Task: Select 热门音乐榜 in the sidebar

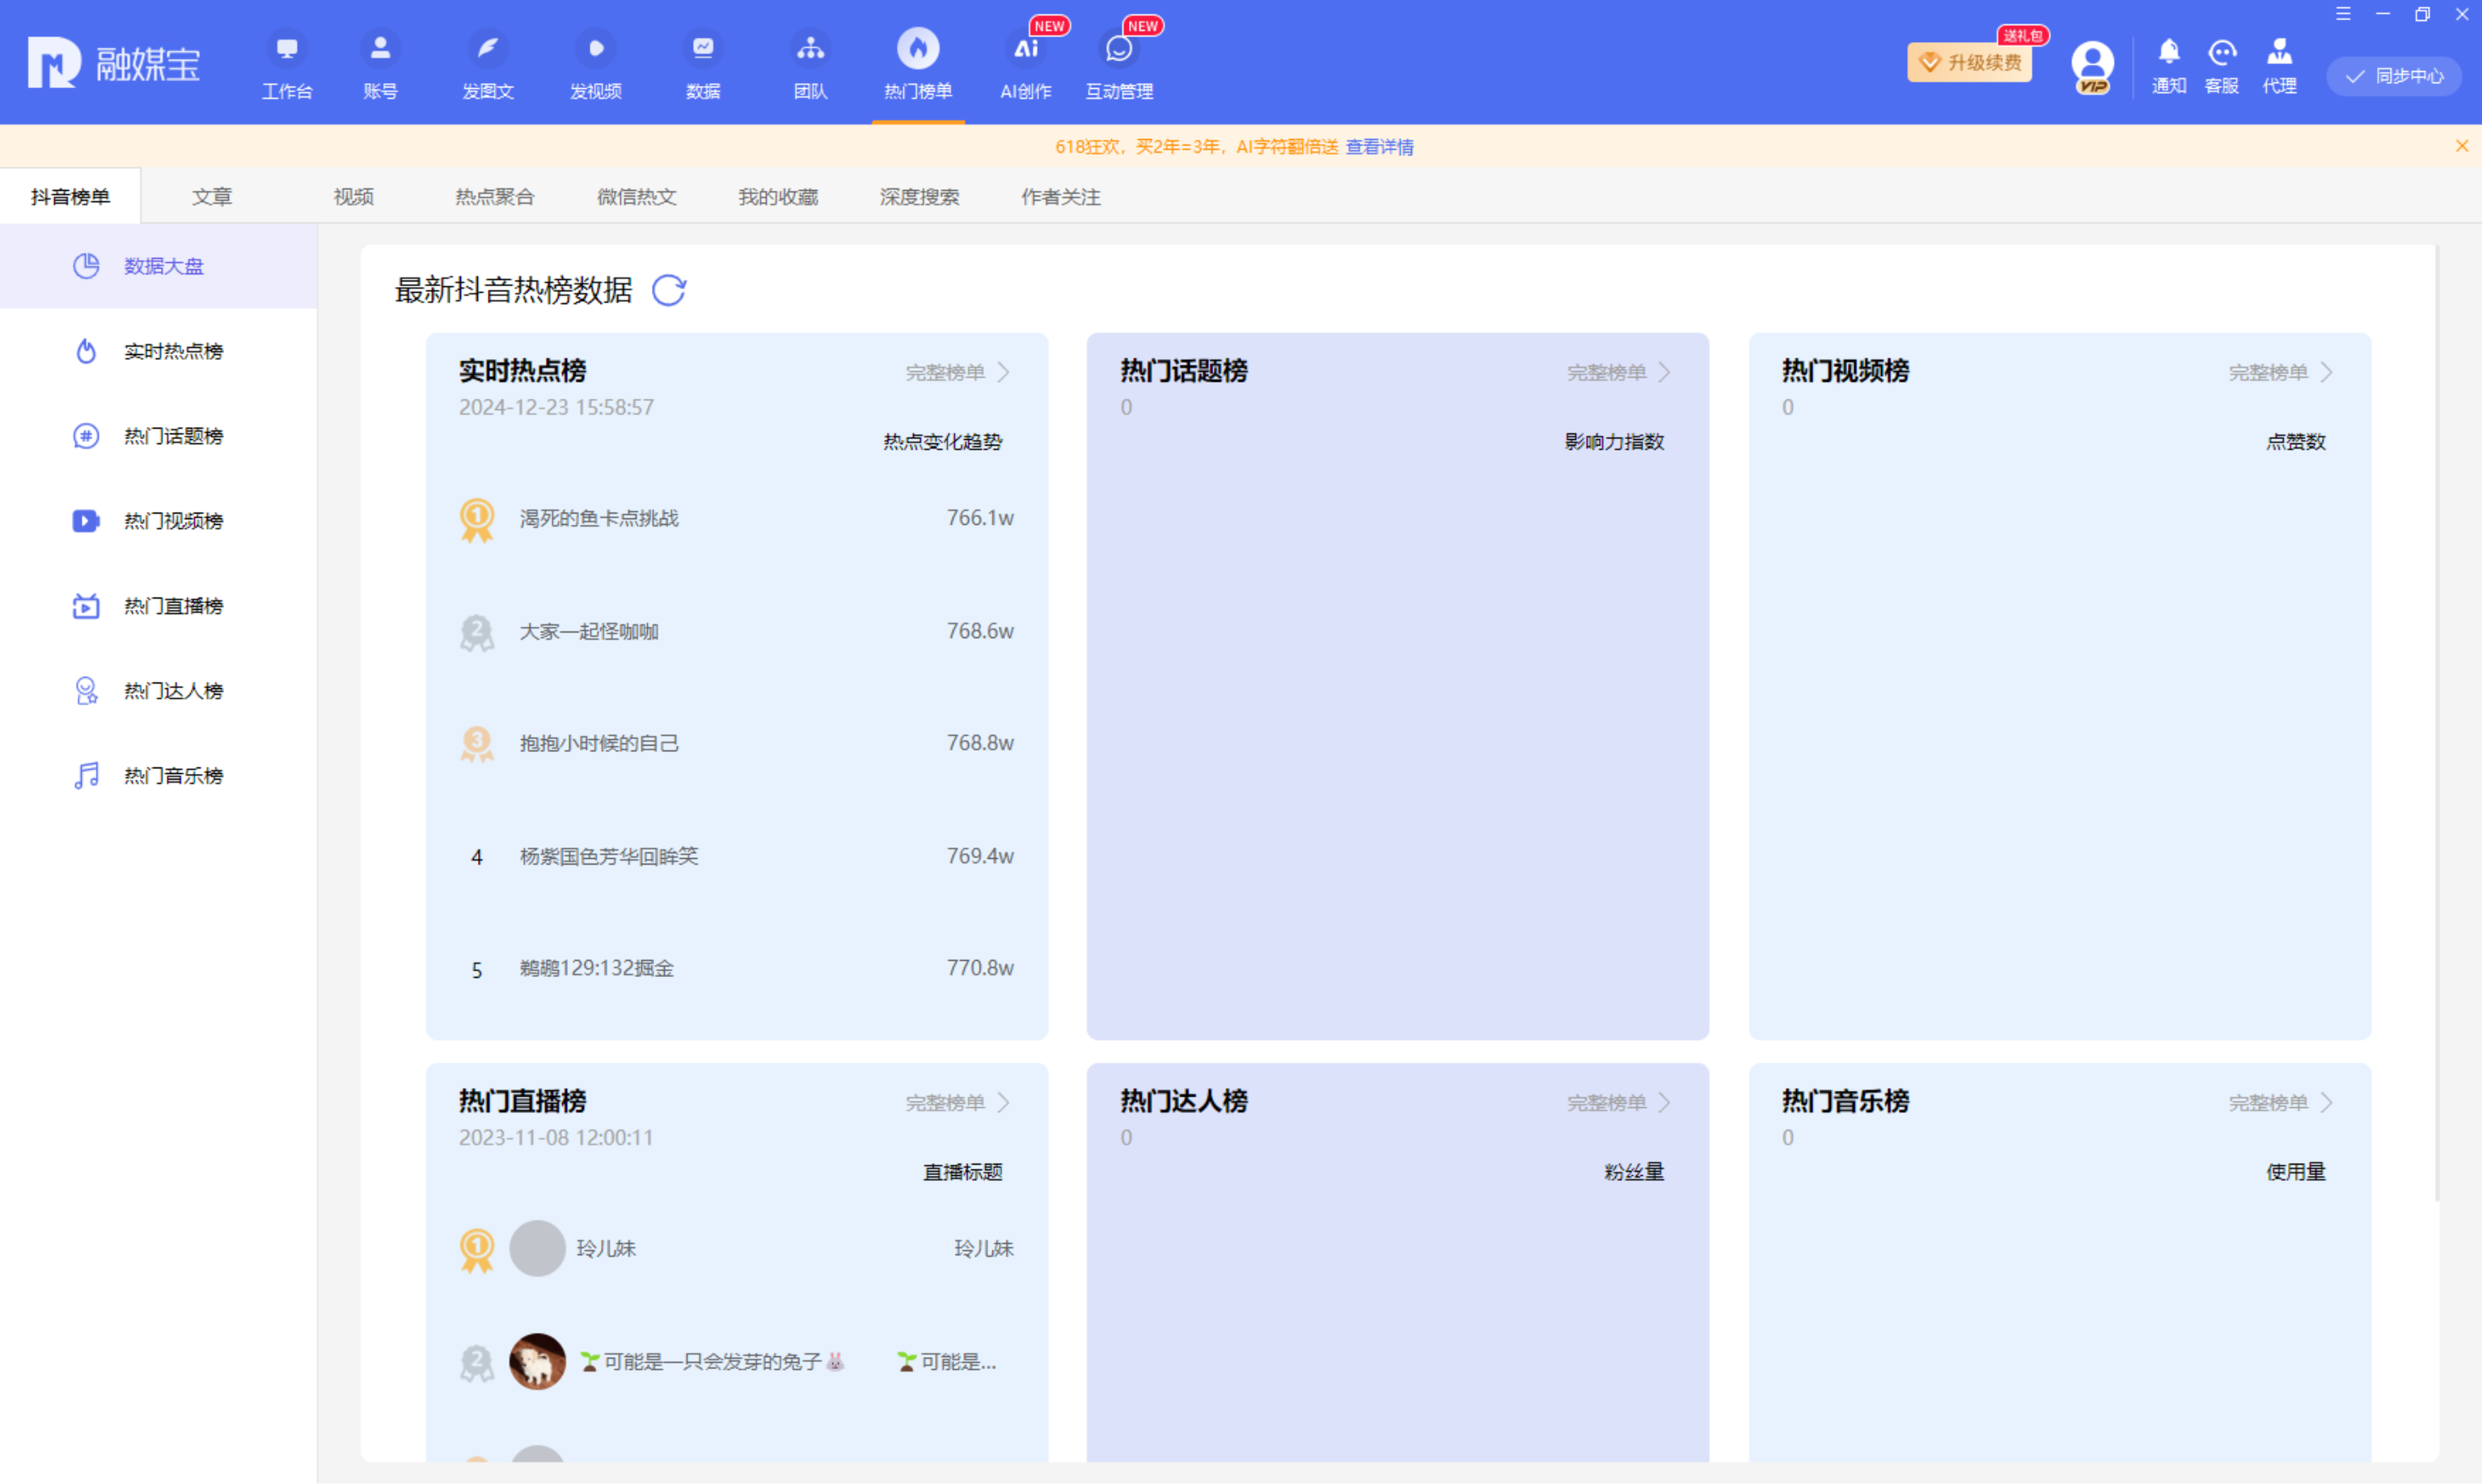Action: click(x=158, y=776)
